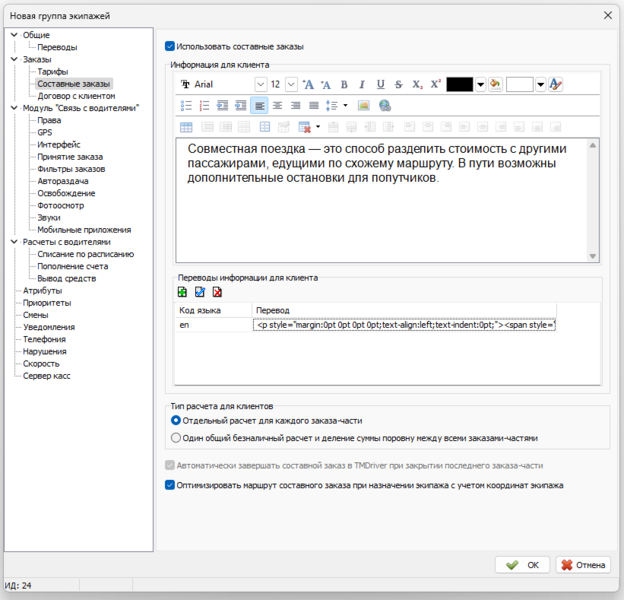The image size is (624, 600).
Task: Center-align the paragraph text
Action: point(277,105)
